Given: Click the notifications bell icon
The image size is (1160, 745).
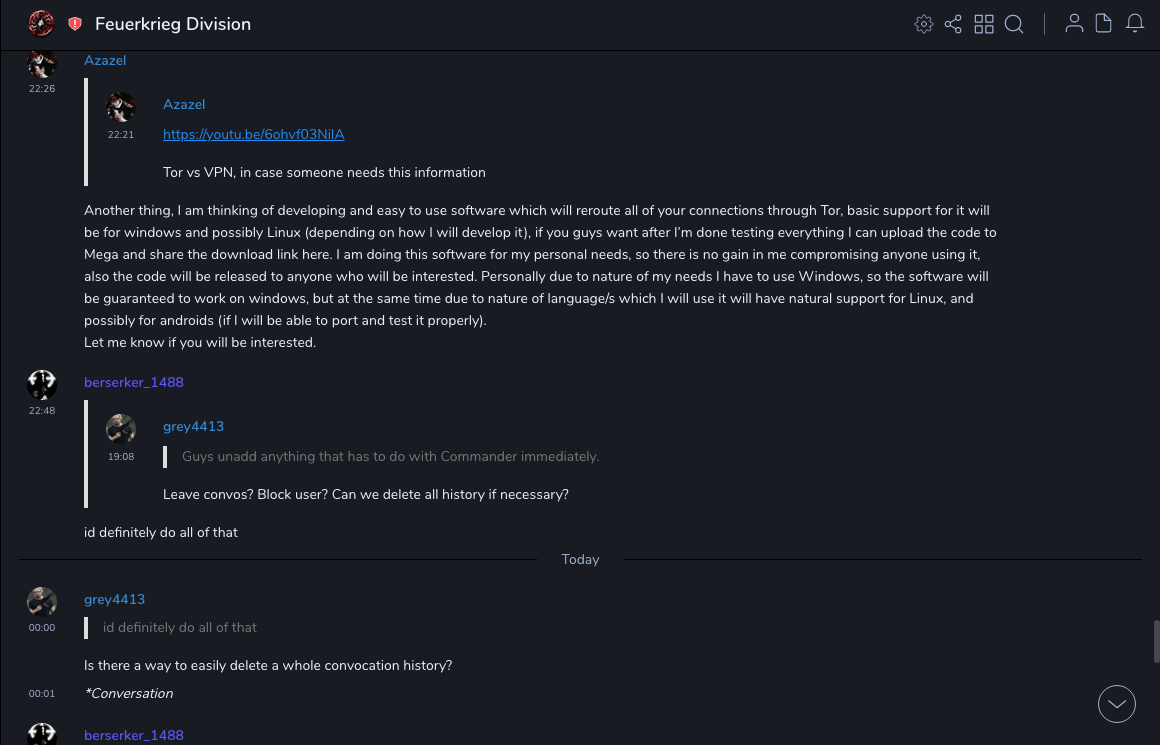Looking at the screenshot, I should point(1135,24).
